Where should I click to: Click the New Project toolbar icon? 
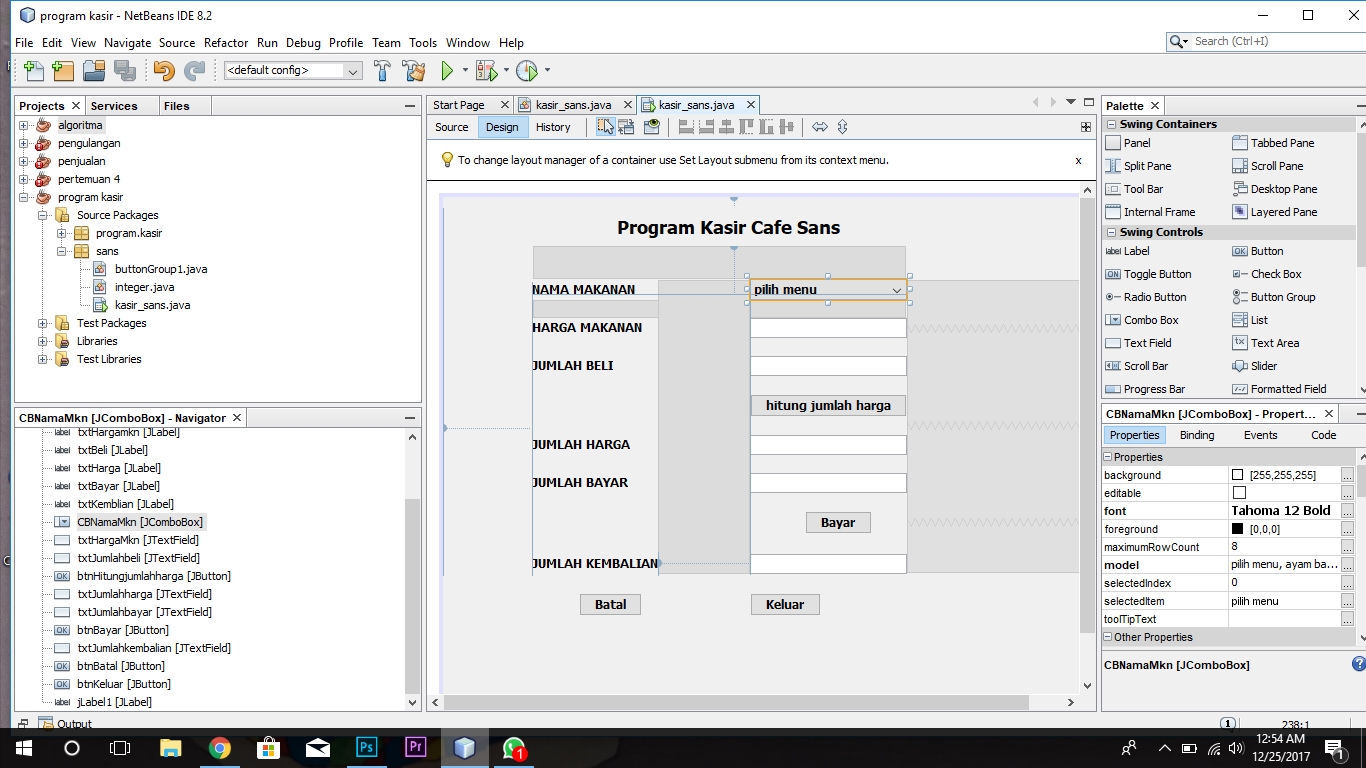pos(61,71)
